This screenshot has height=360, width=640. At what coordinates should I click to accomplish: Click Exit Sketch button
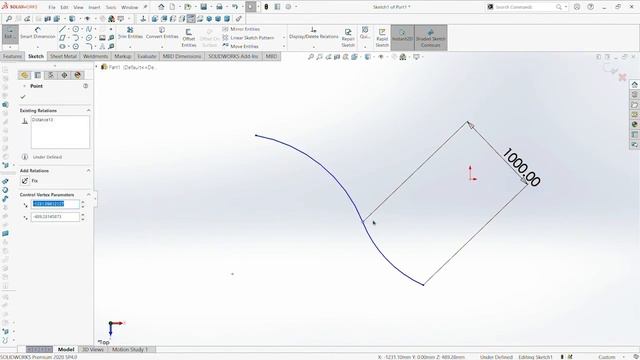pos(10,34)
